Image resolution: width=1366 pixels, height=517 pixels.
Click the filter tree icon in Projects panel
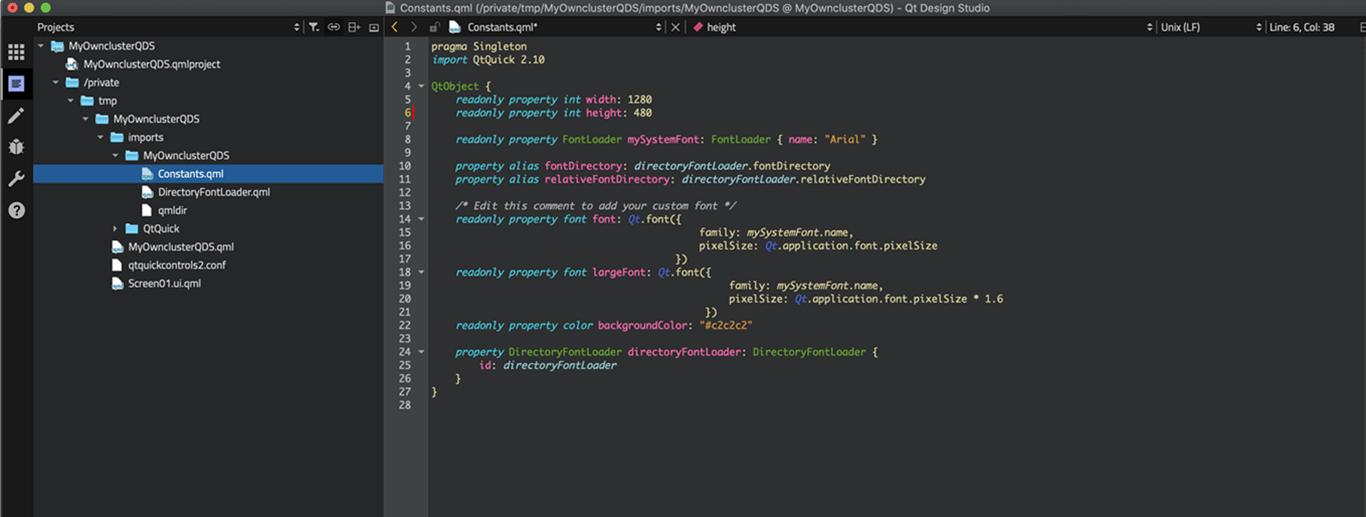313,27
